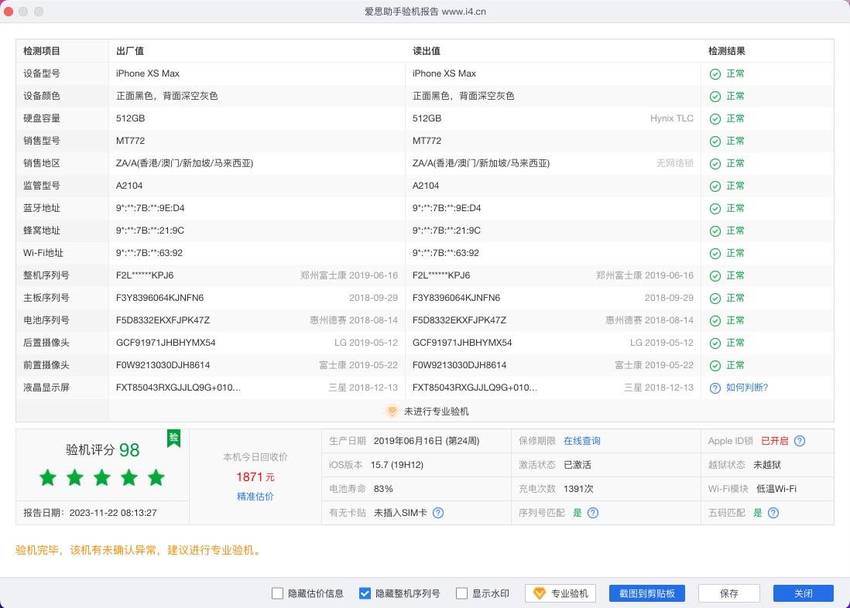Screen dimensions: 850x608
Task: Click factory value F3Y8396064KJNFN6 in 主板序列号 row
Action: pyautogui.click(x=160, y=298)
